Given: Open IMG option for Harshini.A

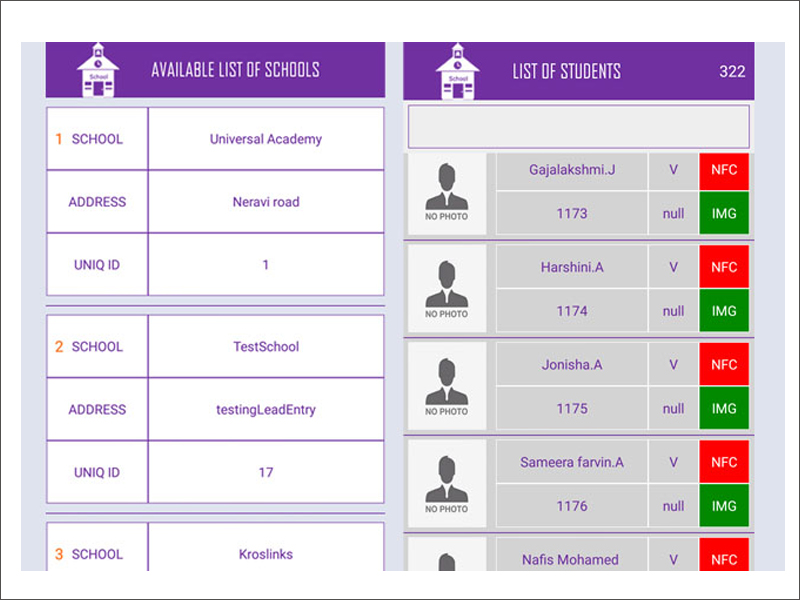Looking at the screenshot, I should click(724, 311).
